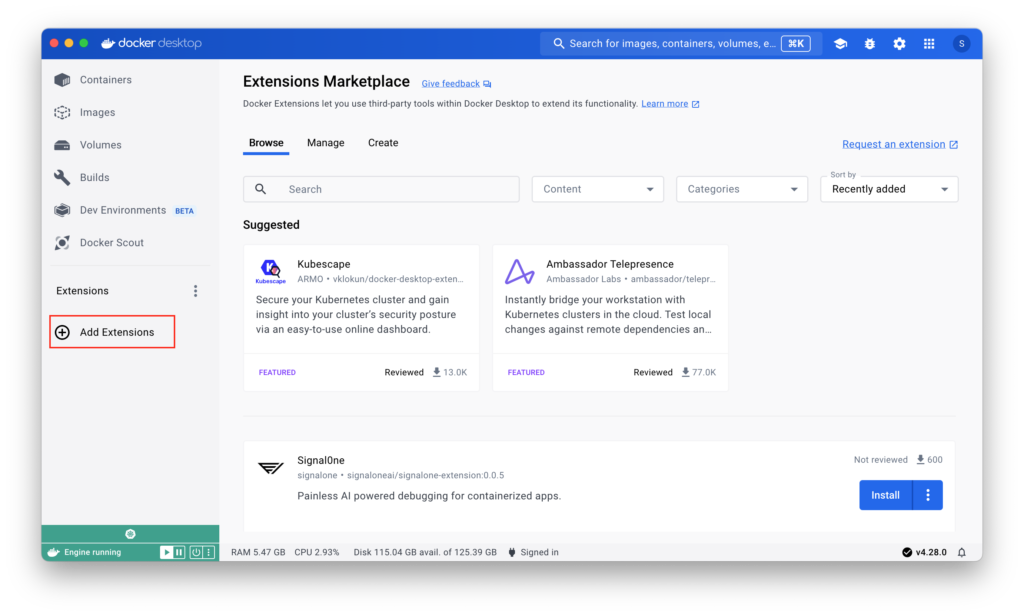
Task: Open the apps grid icon in header
Action: (929, 44)
